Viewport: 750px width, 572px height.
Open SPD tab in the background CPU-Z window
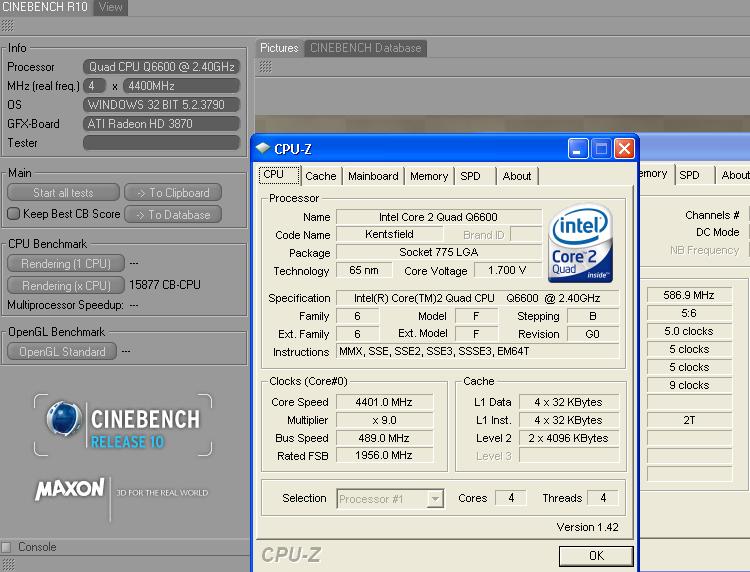pos(695,175)
